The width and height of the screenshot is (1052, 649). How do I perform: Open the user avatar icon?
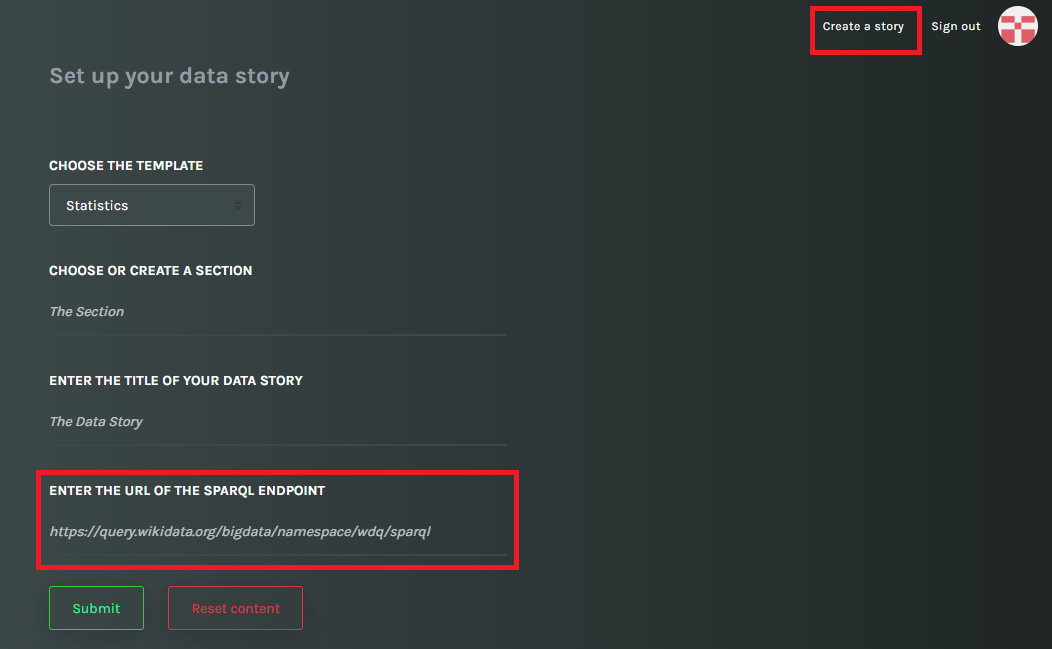pos(1018,26)
